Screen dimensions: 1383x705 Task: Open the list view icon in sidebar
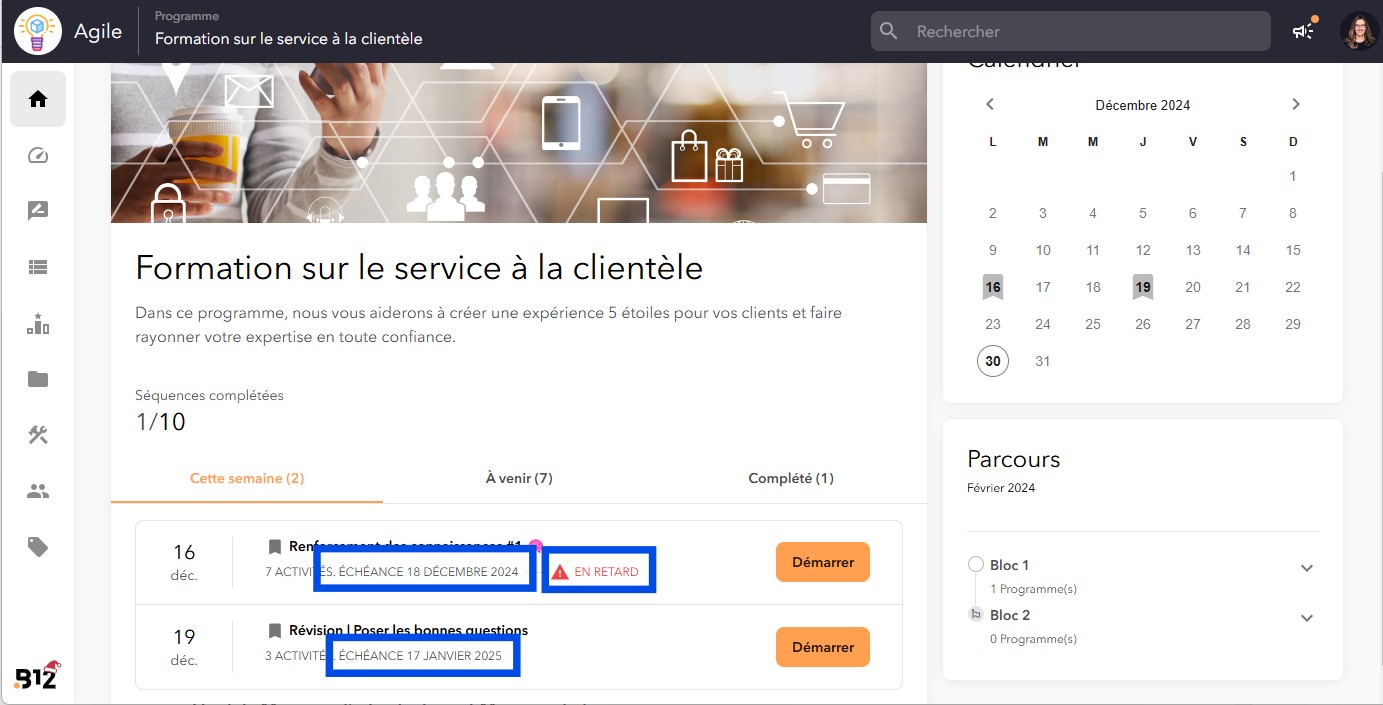point(38,267)
